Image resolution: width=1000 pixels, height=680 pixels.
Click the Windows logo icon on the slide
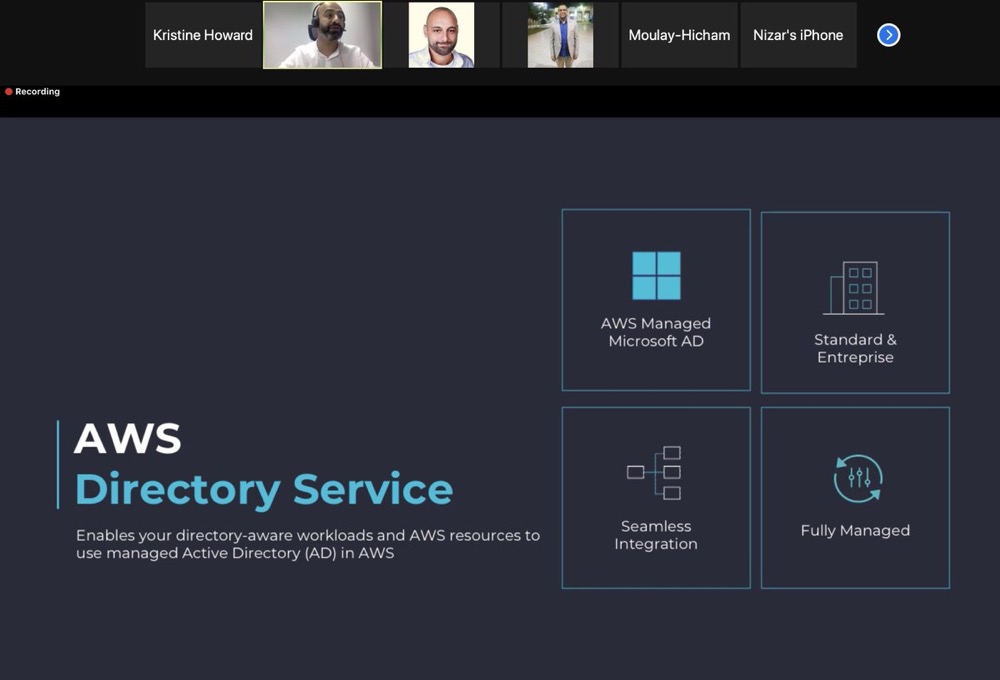656,276
